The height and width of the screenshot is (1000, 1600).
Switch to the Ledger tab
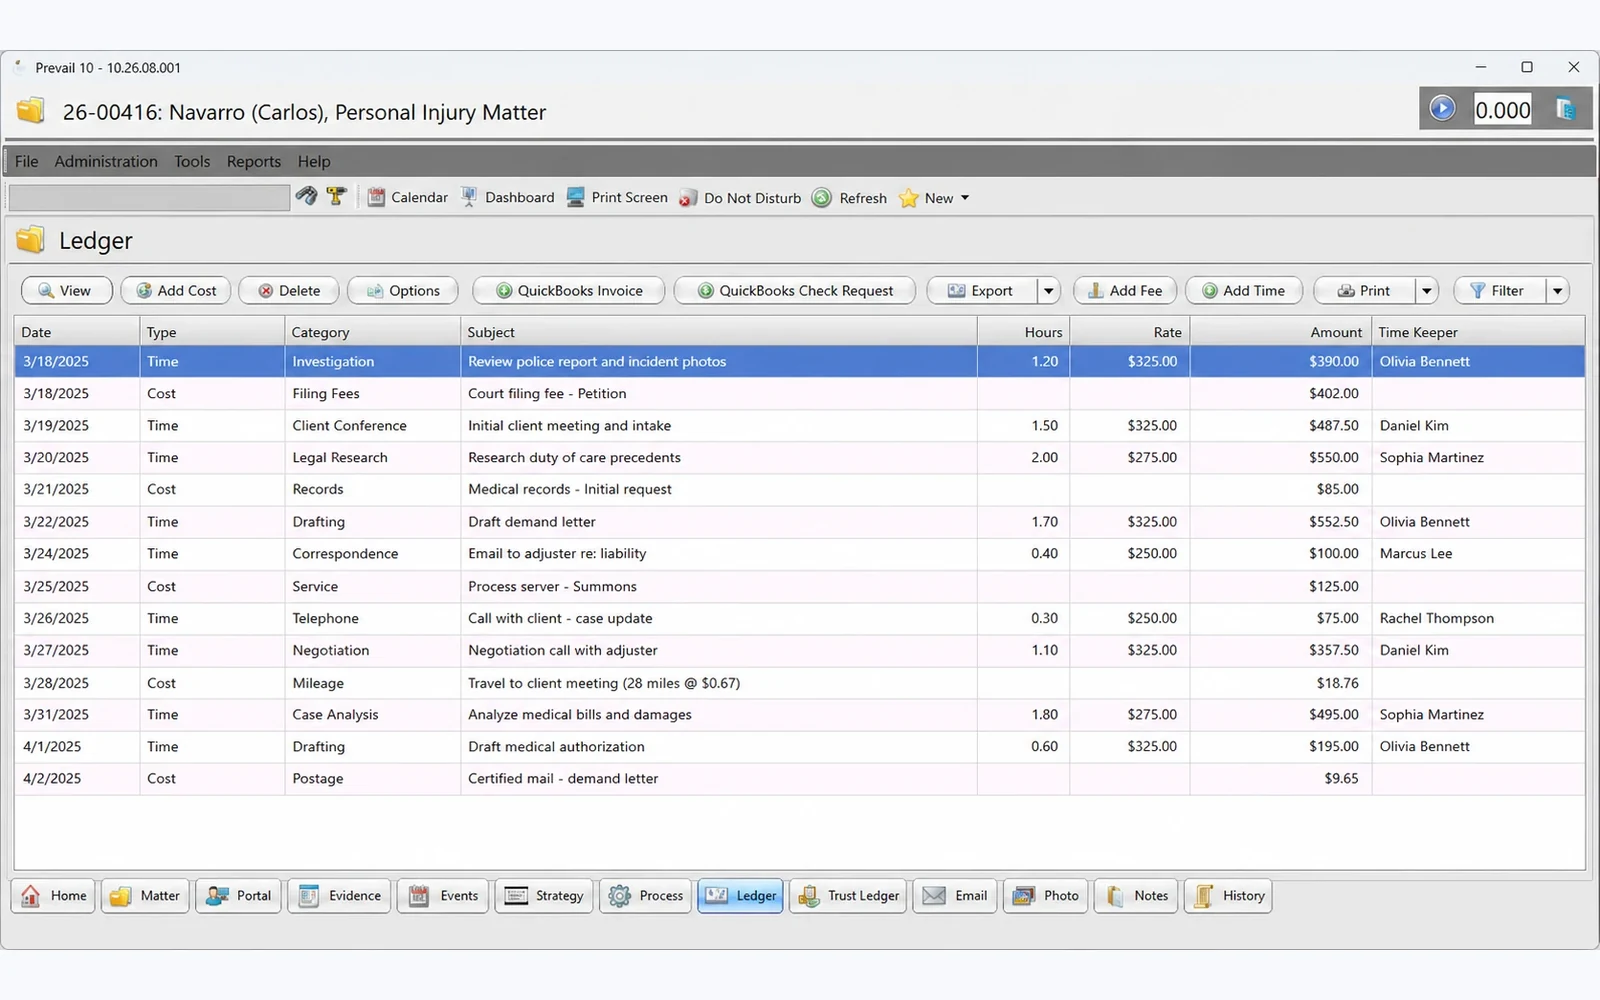click(x=741, y=896)
